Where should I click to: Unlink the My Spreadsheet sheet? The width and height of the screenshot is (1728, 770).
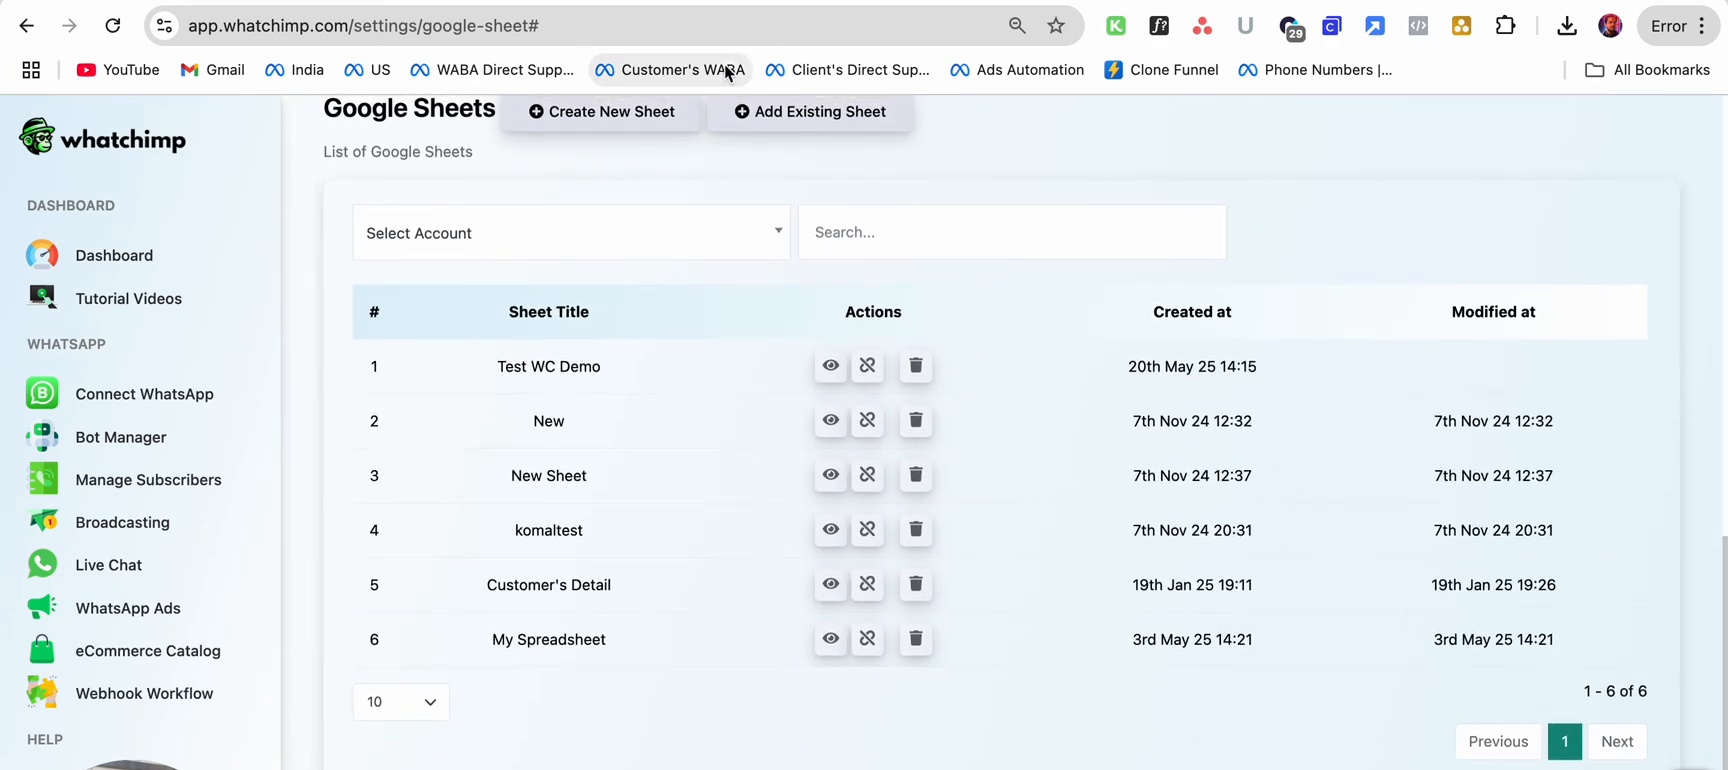click(867, 639)
